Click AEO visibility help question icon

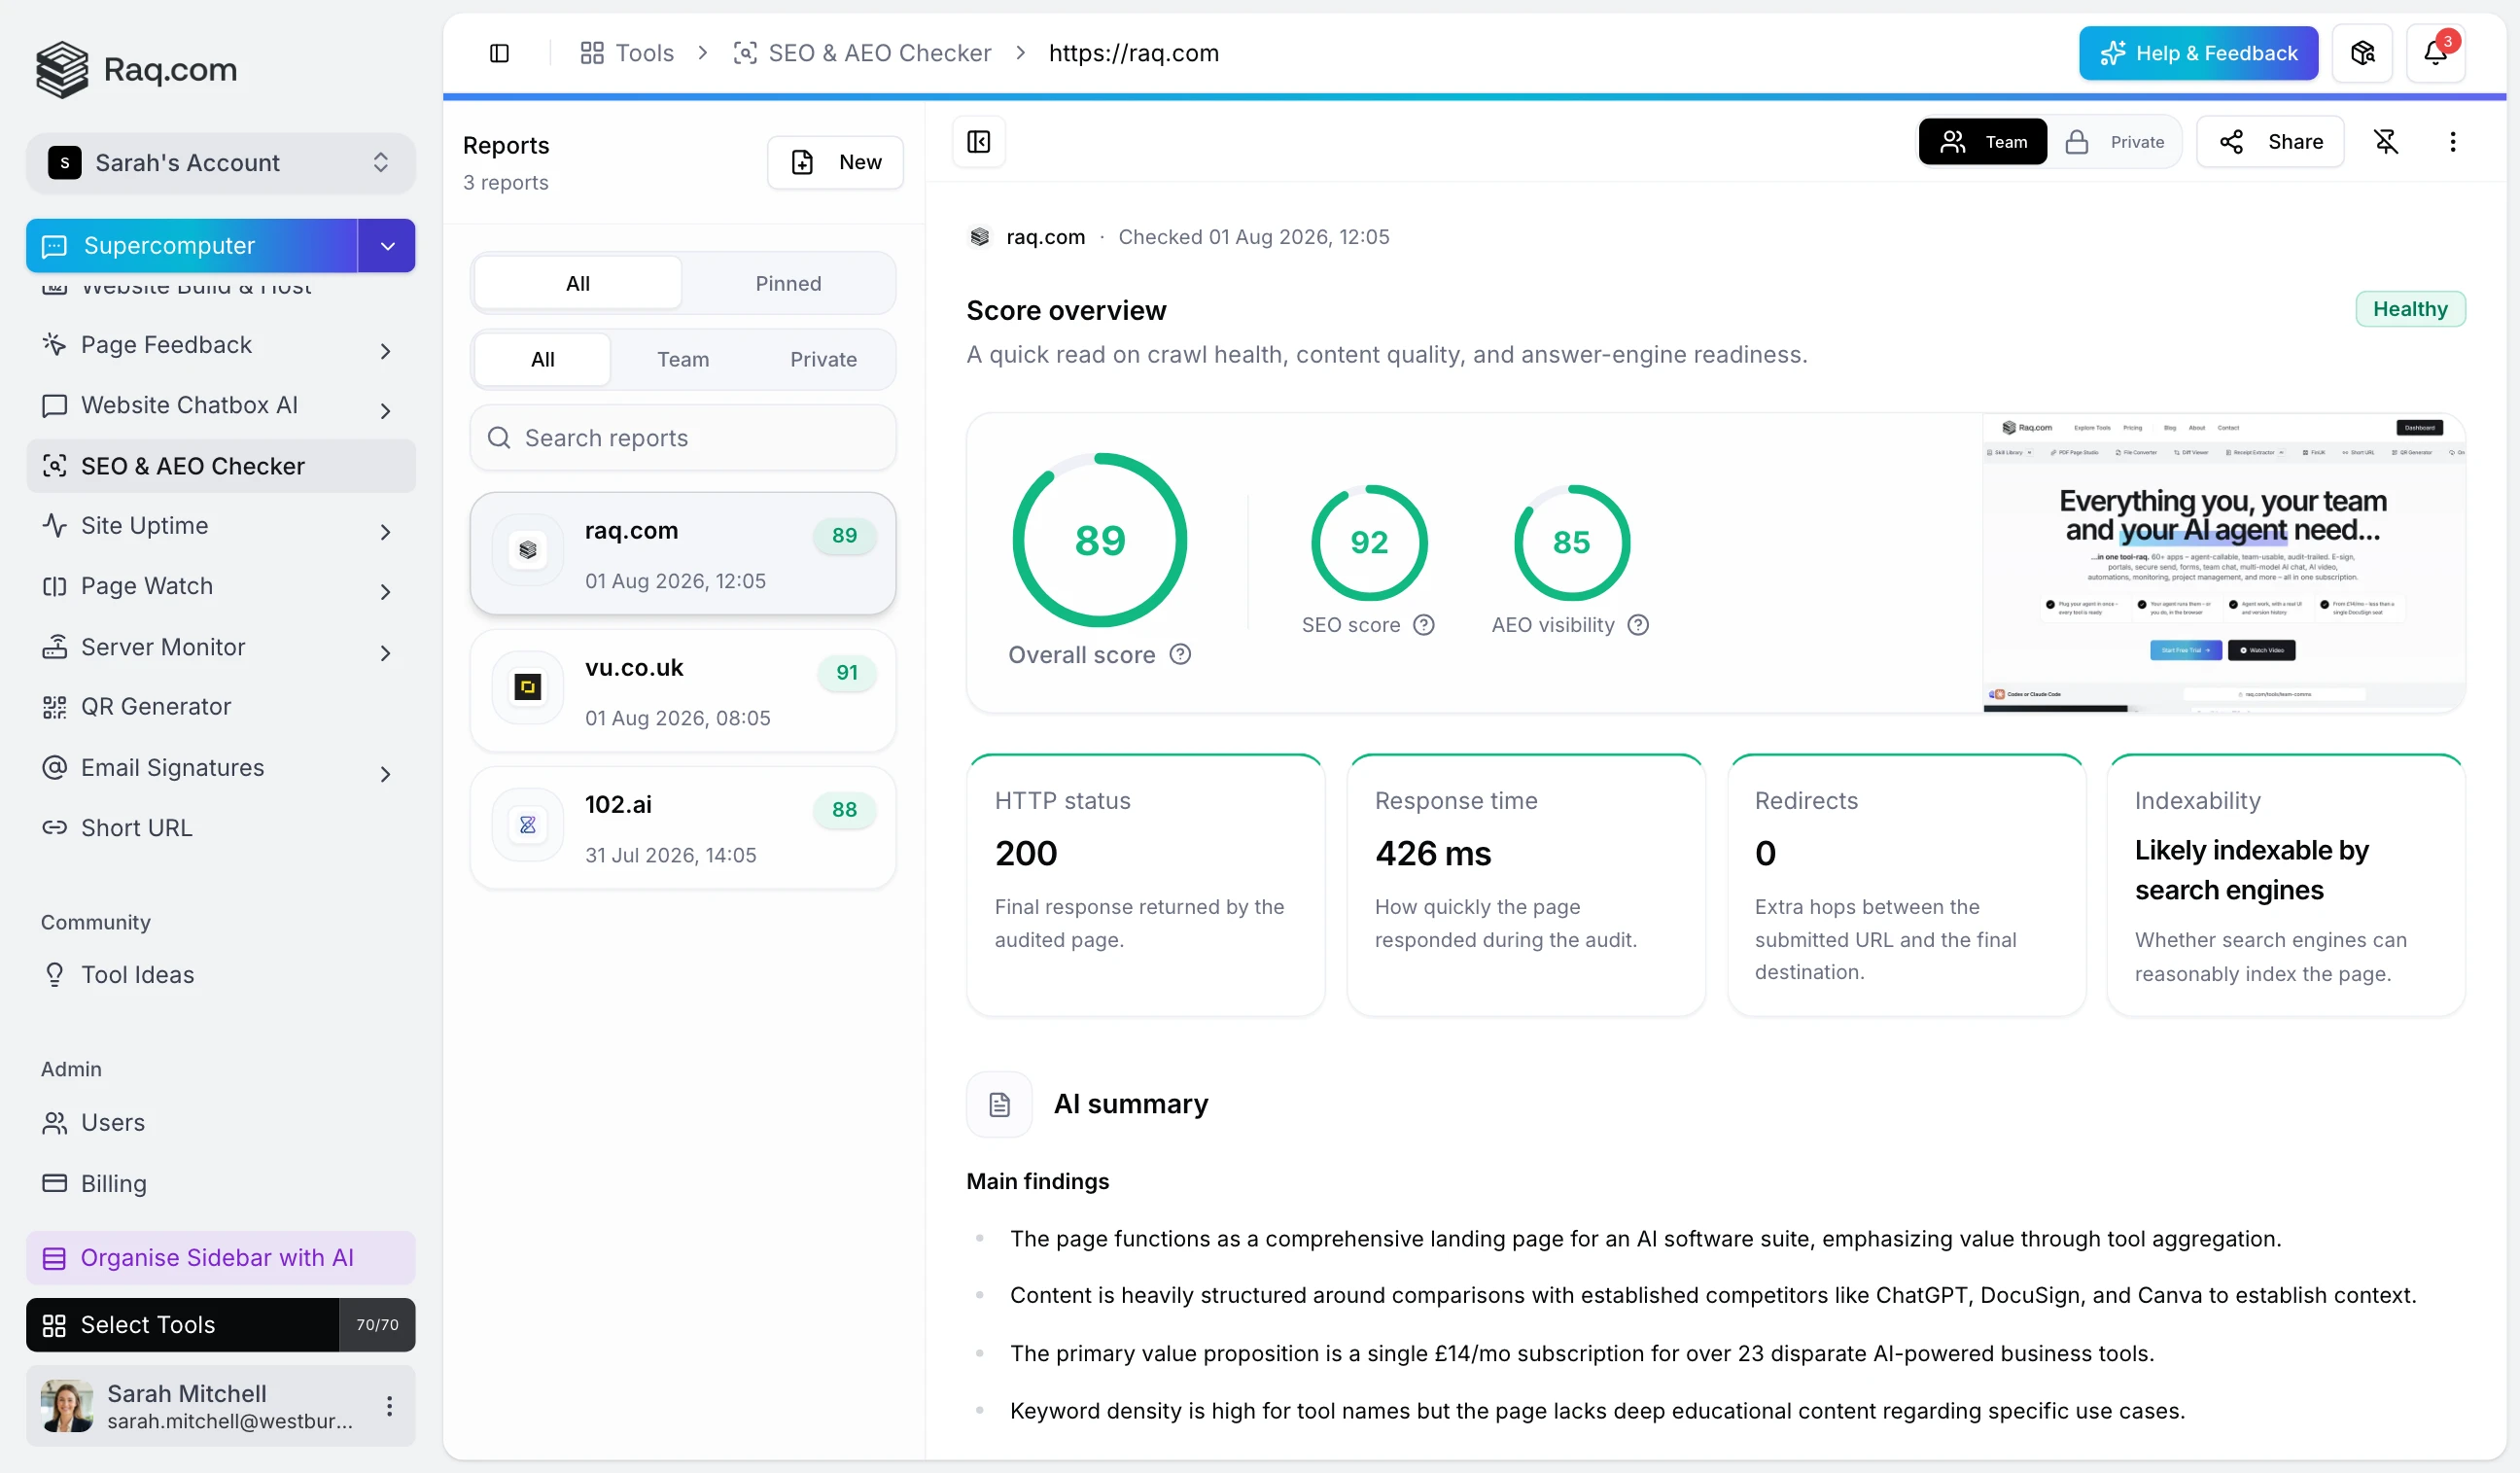coord(1638,625)
